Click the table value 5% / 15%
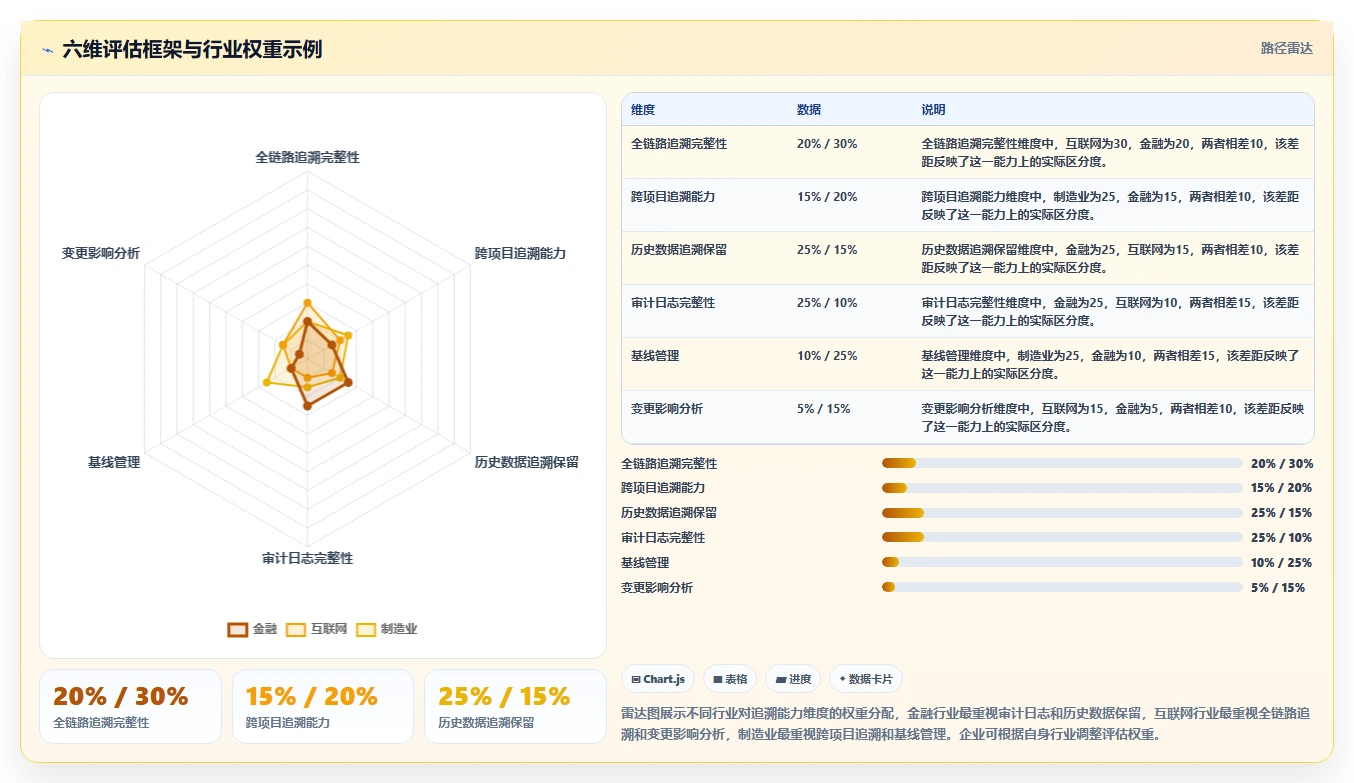 (x=824, y=409)
